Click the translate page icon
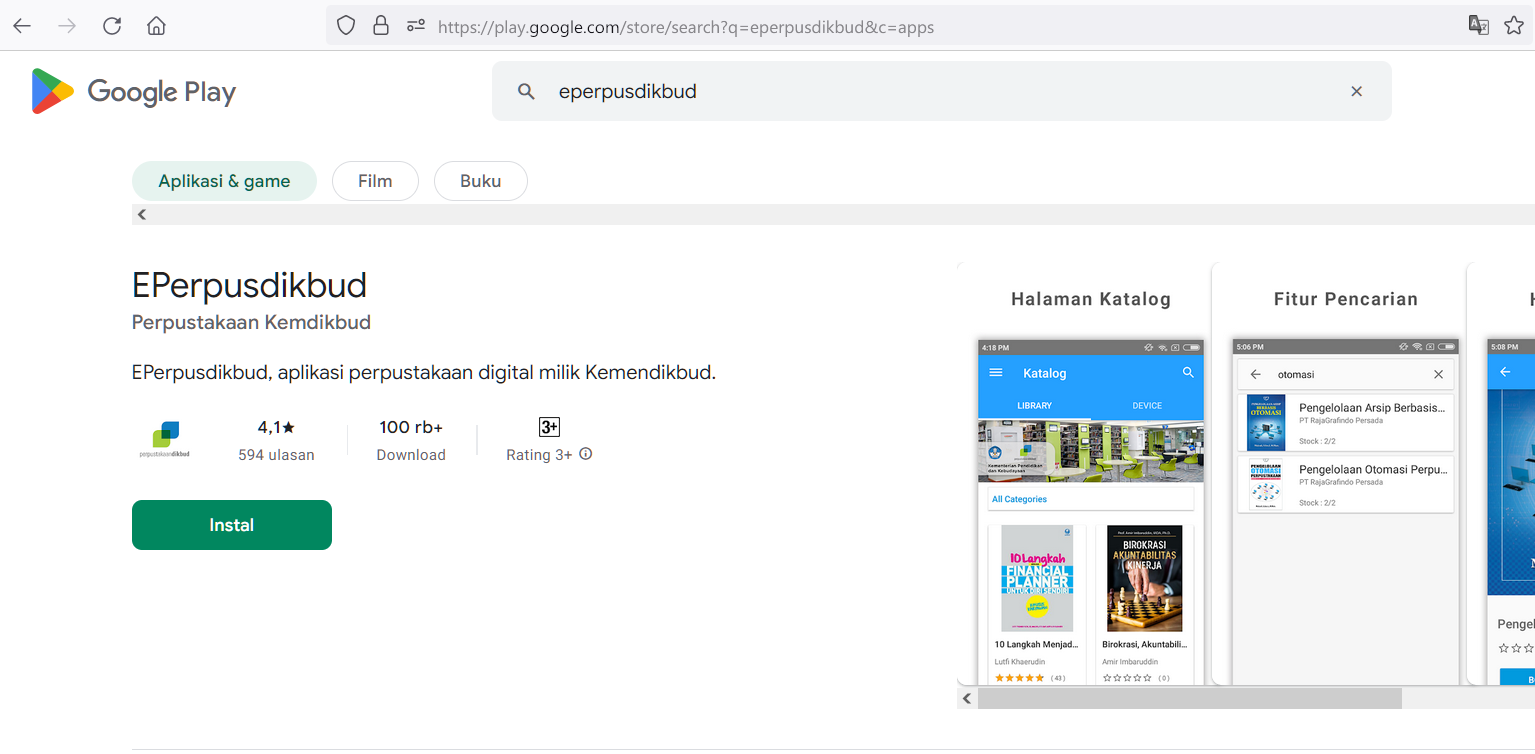The height and width of the screenshot is (754, 1535). [1478, 26]
